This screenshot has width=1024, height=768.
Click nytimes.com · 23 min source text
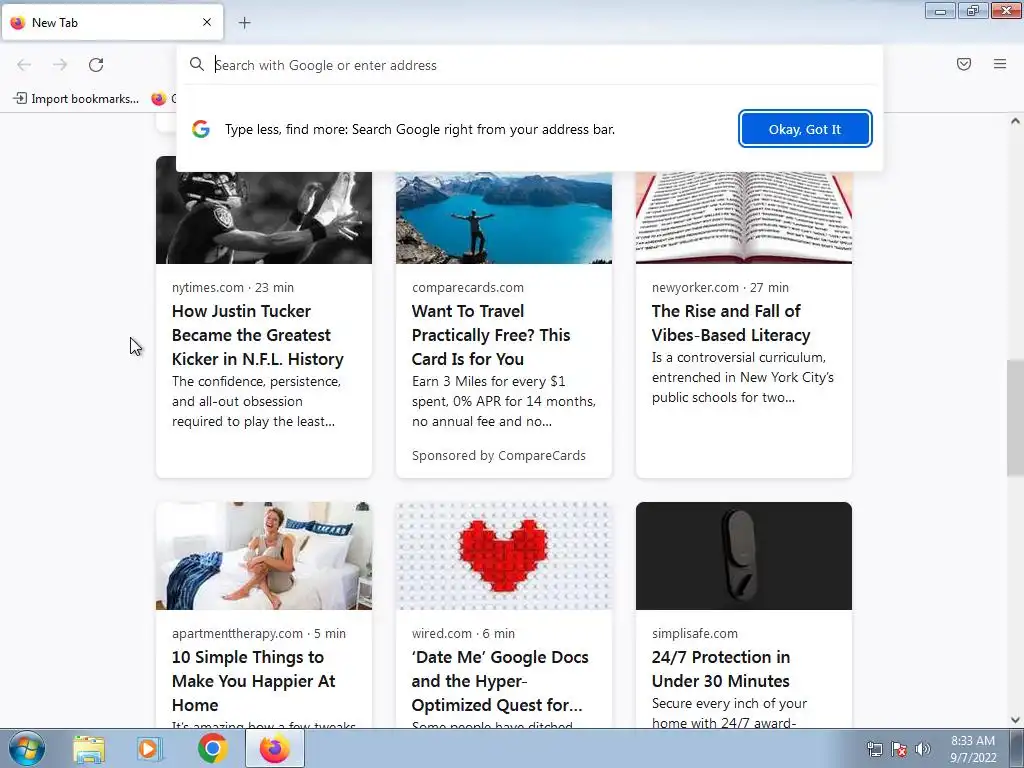tap(233, 287)
